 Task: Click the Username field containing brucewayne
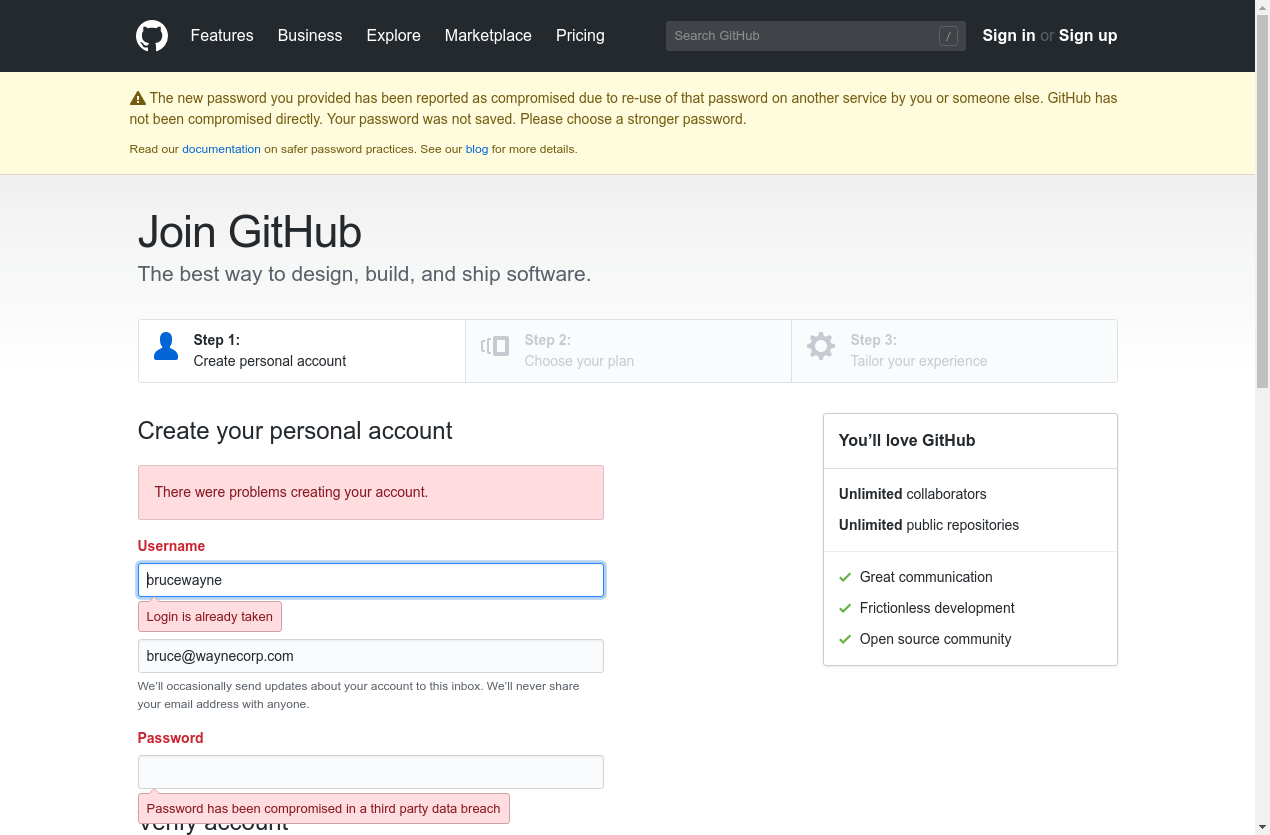coord(371,580)
